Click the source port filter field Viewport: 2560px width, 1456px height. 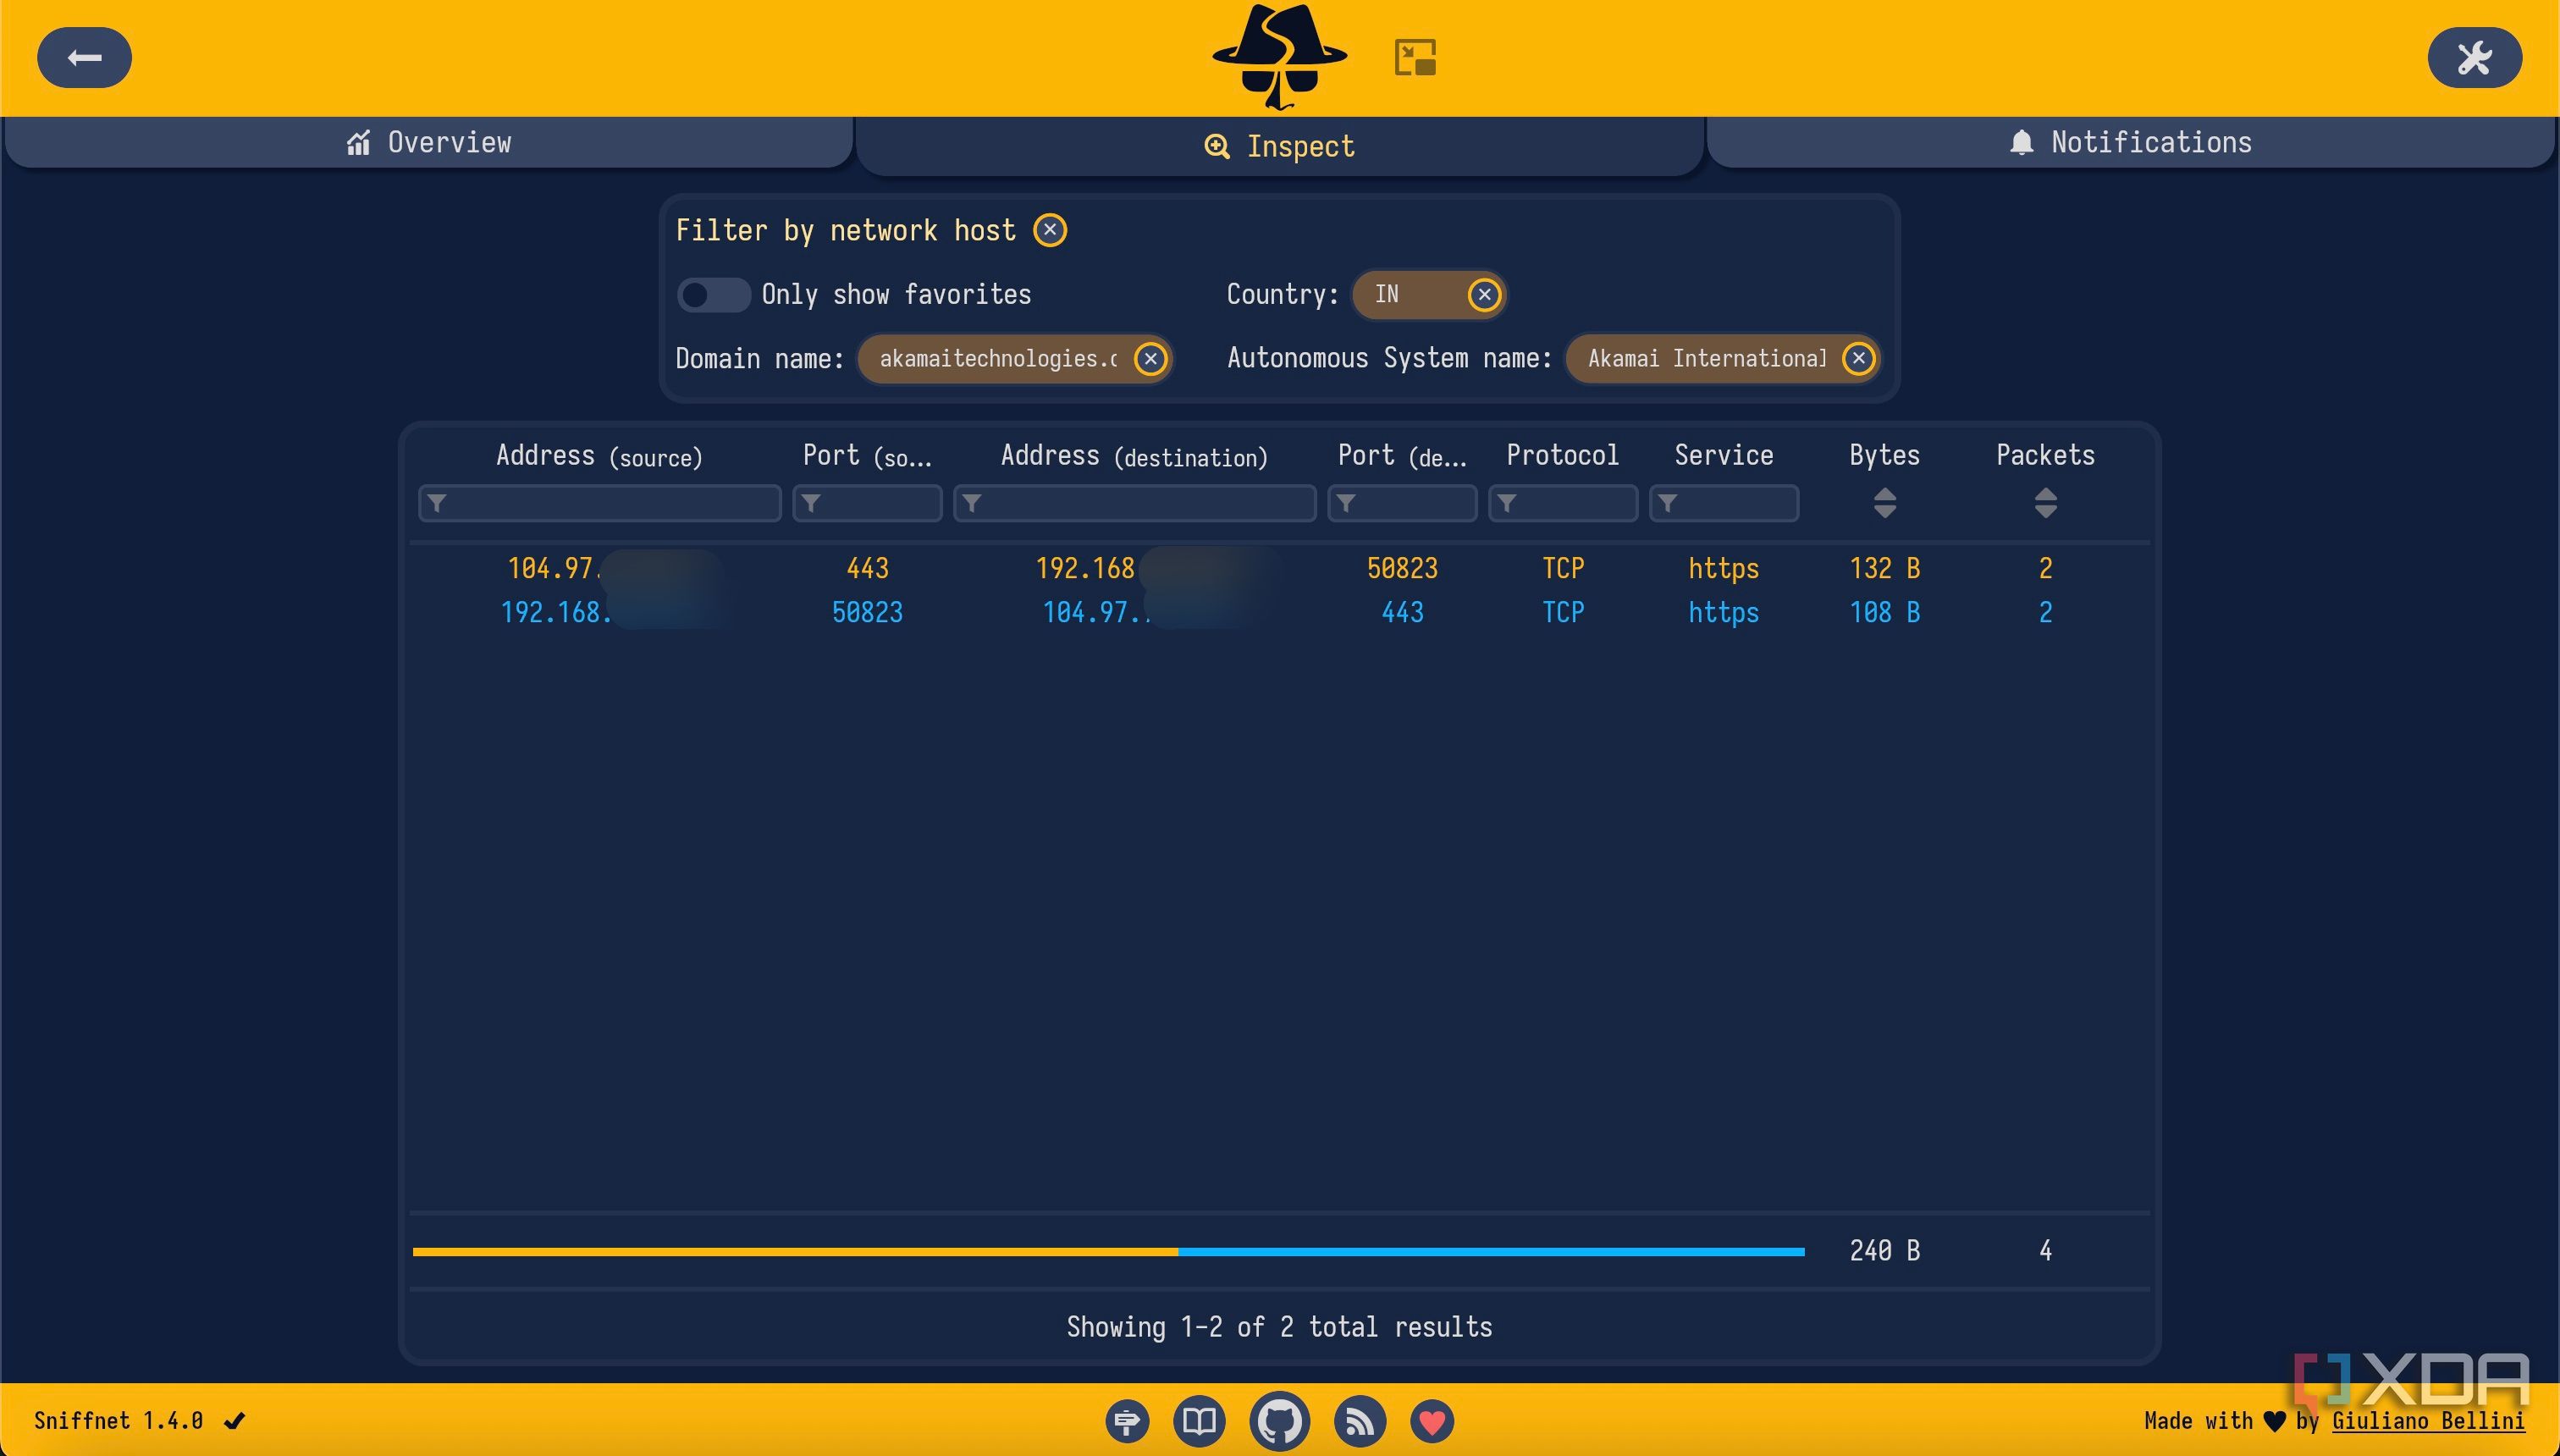pyautogui.click(x=867, y=503)
